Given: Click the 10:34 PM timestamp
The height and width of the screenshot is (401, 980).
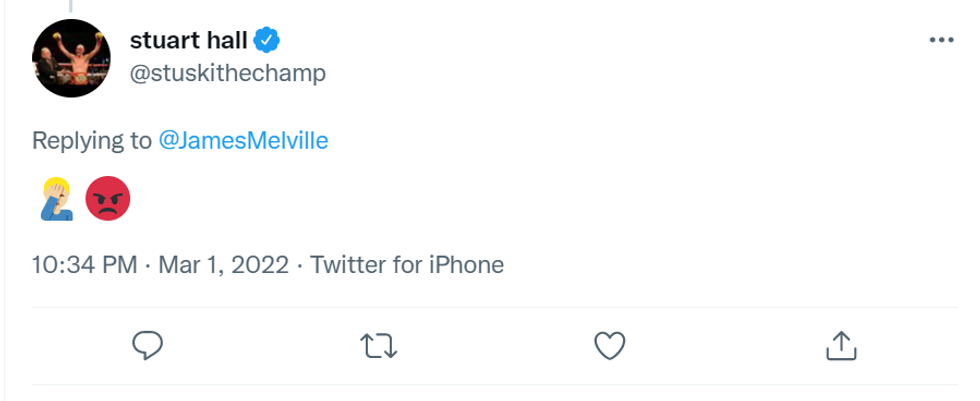Looking at the screenshot, I should 84,265.
